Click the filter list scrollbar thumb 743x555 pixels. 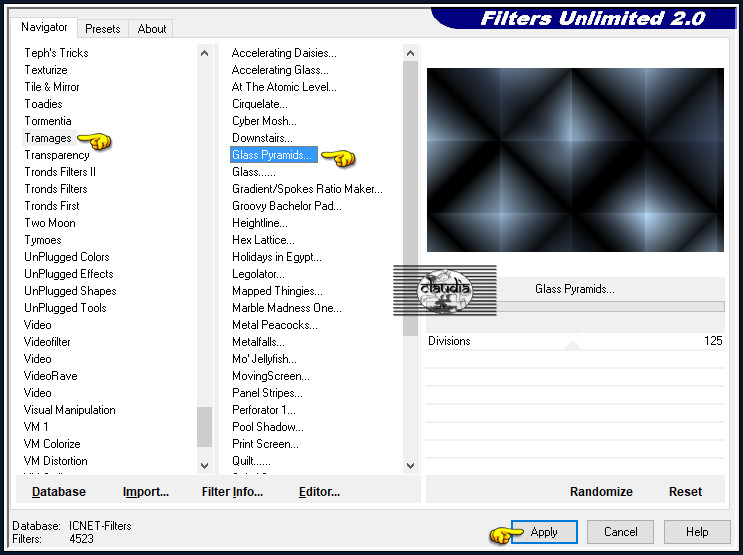pyautogui.click(x=410, y=198)
